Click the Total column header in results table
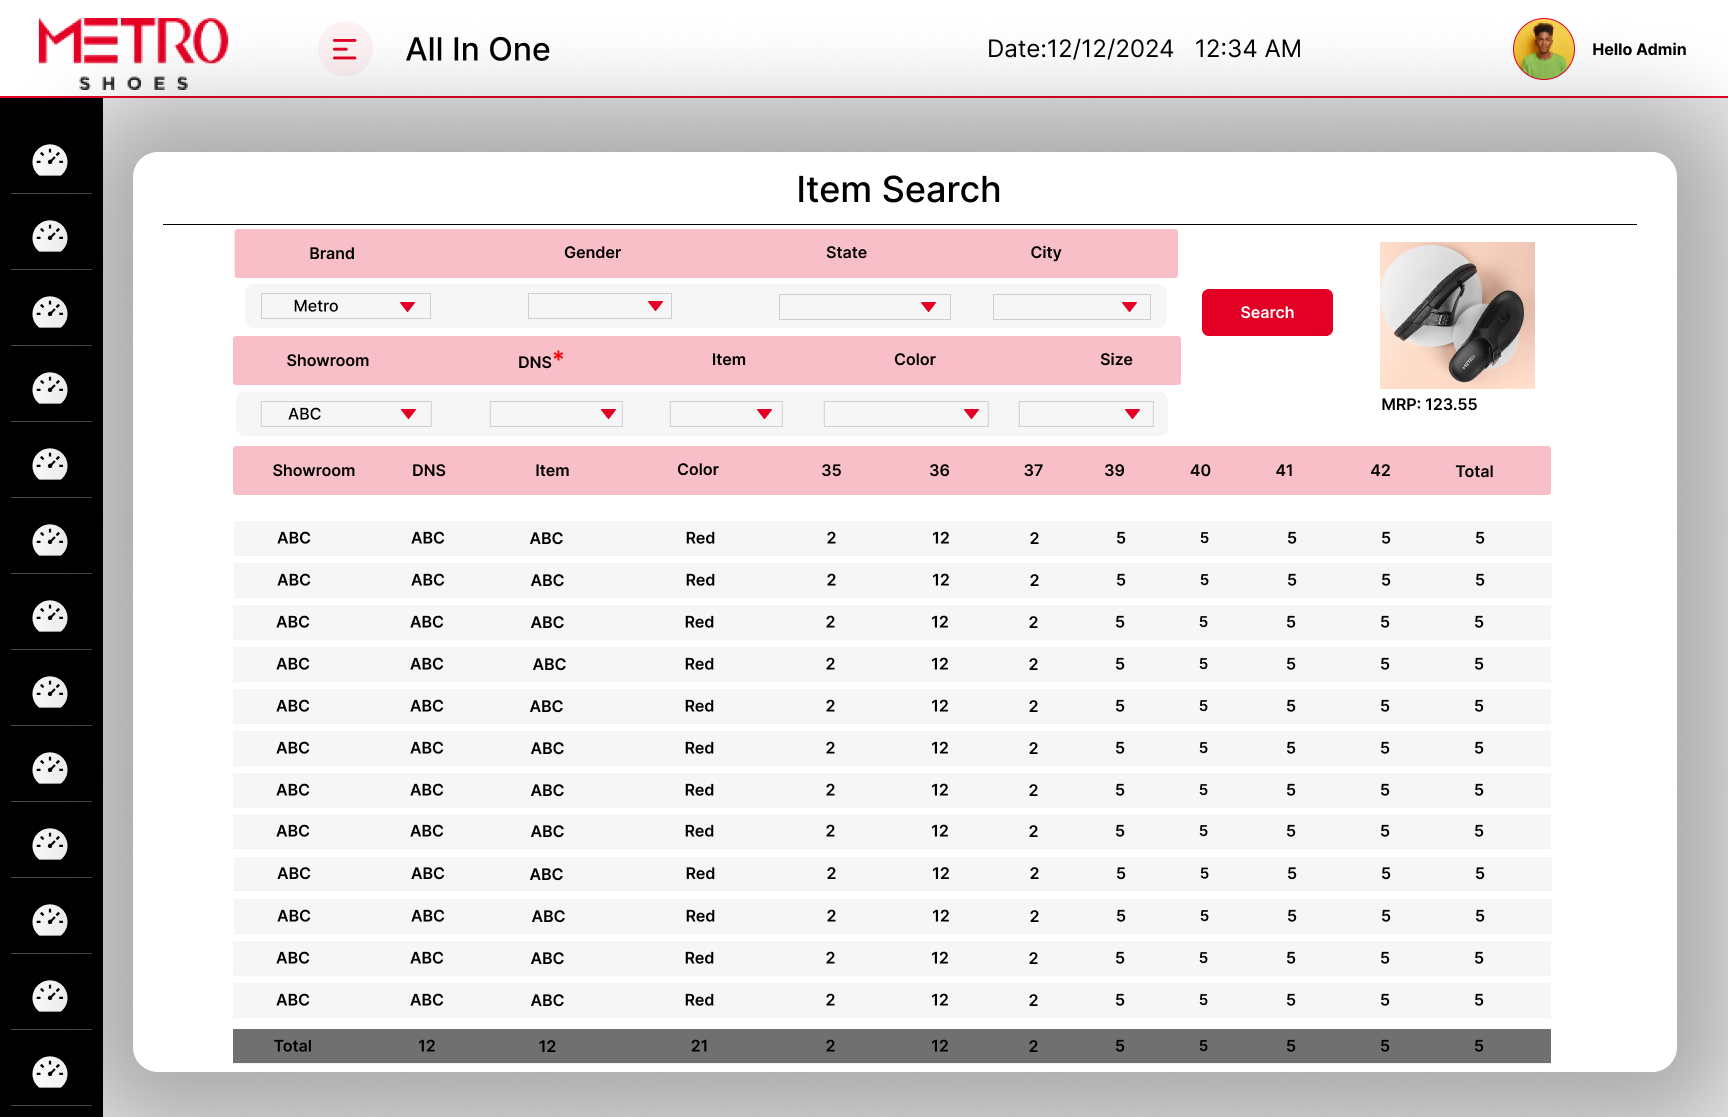 pyautogui.click(x=1474, y=471)
